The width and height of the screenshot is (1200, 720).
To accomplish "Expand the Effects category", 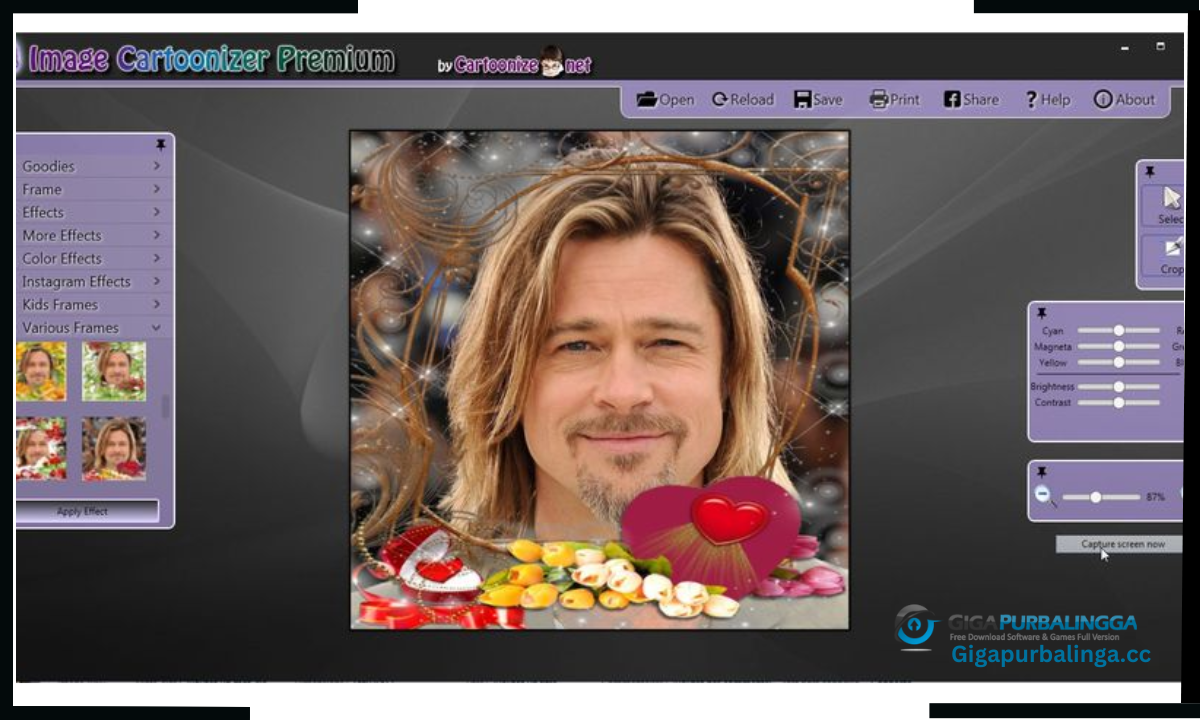I will (94, 212).
